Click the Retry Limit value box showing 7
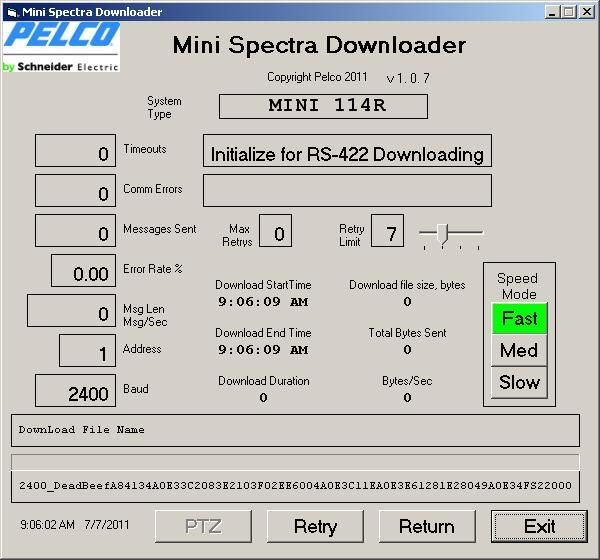Screen dimensions: 600x560 pyautogui.click(x=387, y=230)
